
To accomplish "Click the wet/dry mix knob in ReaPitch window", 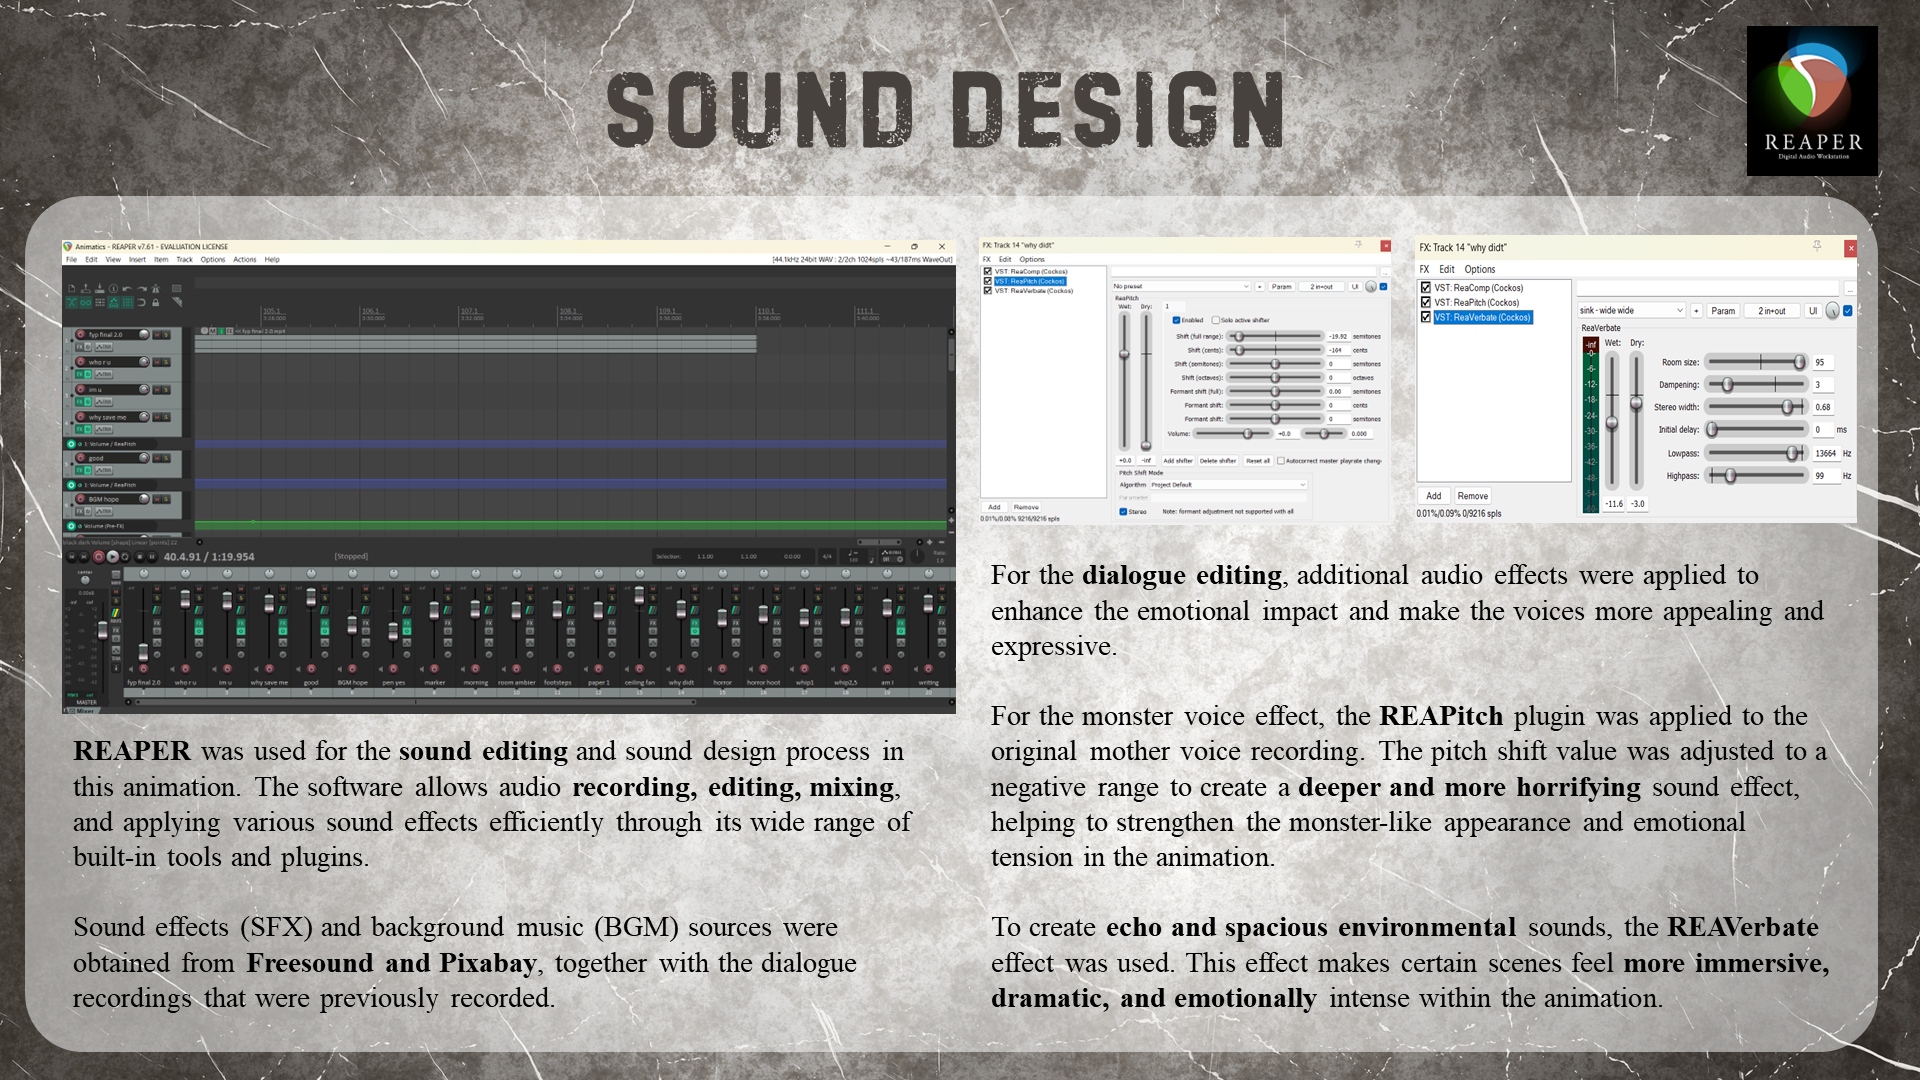I will (1370, 287).
